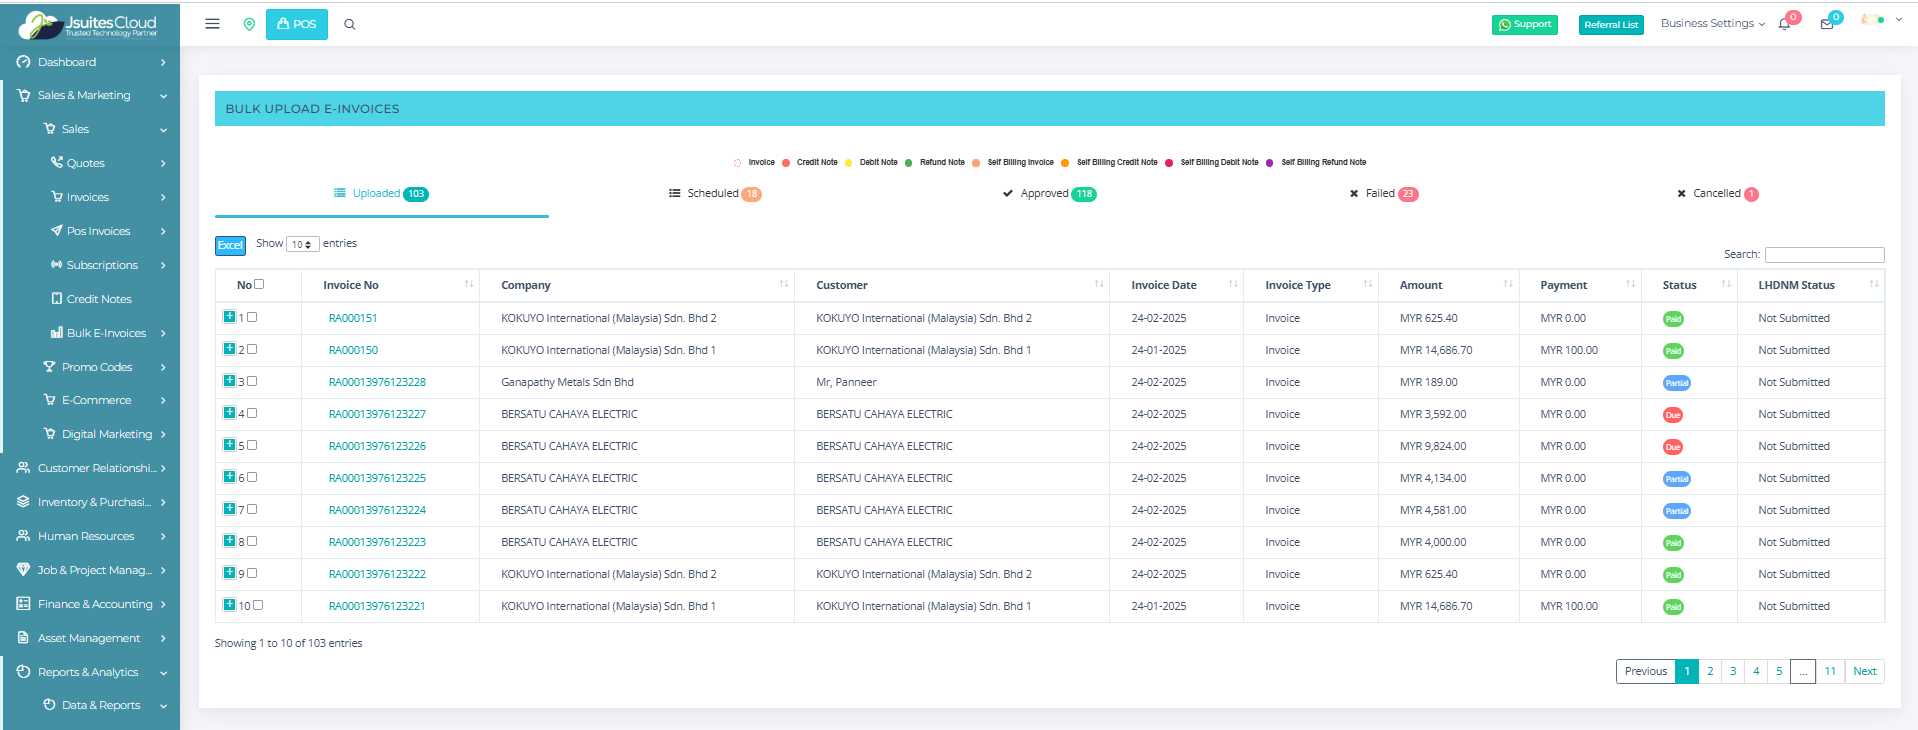Tick the checkbox for row 3
The height and width of the screenshot is (730, 1918).
point(252,381)
